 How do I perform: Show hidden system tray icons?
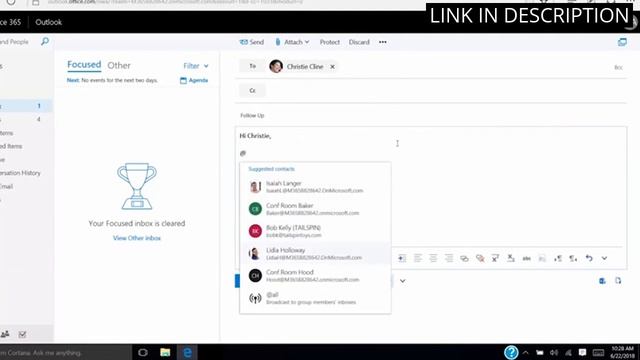[x=525, y=353]
